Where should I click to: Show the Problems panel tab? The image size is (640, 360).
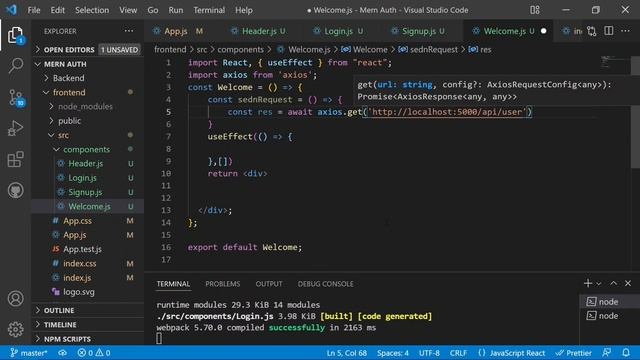[222, 284]
